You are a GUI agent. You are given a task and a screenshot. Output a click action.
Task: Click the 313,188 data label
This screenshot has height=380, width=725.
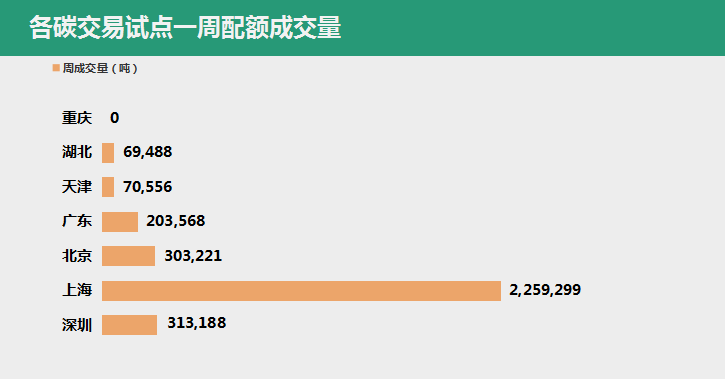pyautogui.click(x=197, y=323)
